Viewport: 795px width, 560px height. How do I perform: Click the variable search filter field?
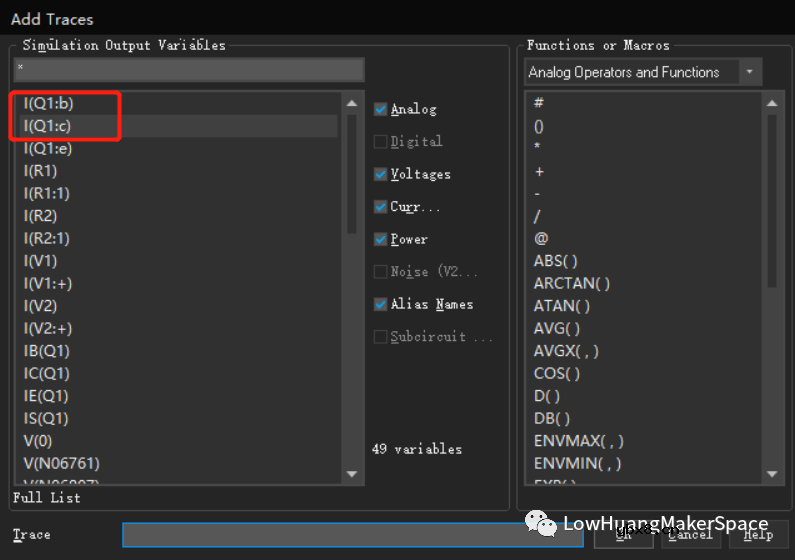(189, 69)
